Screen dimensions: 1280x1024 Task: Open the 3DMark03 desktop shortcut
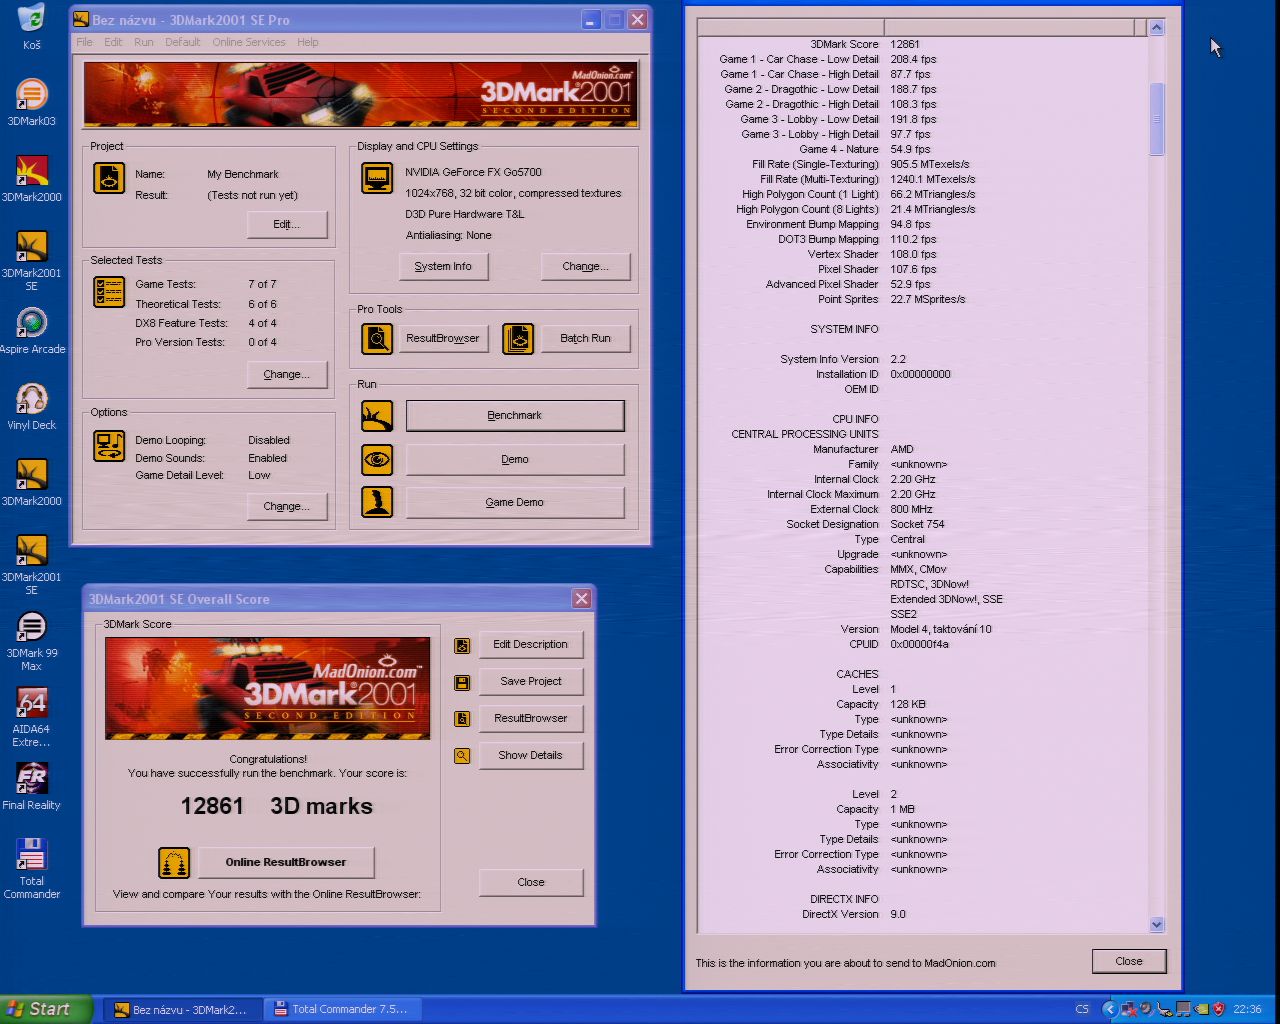[x=32, y=103]
